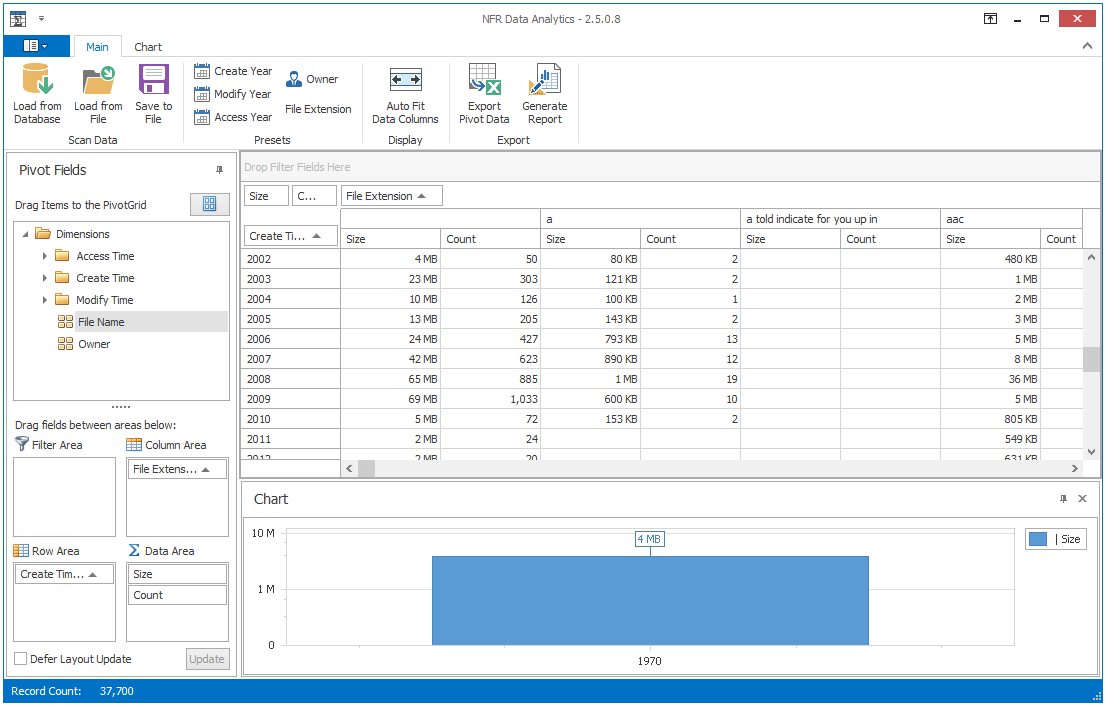Enable the Defer Layout Update checkbox

coord(21,659)
